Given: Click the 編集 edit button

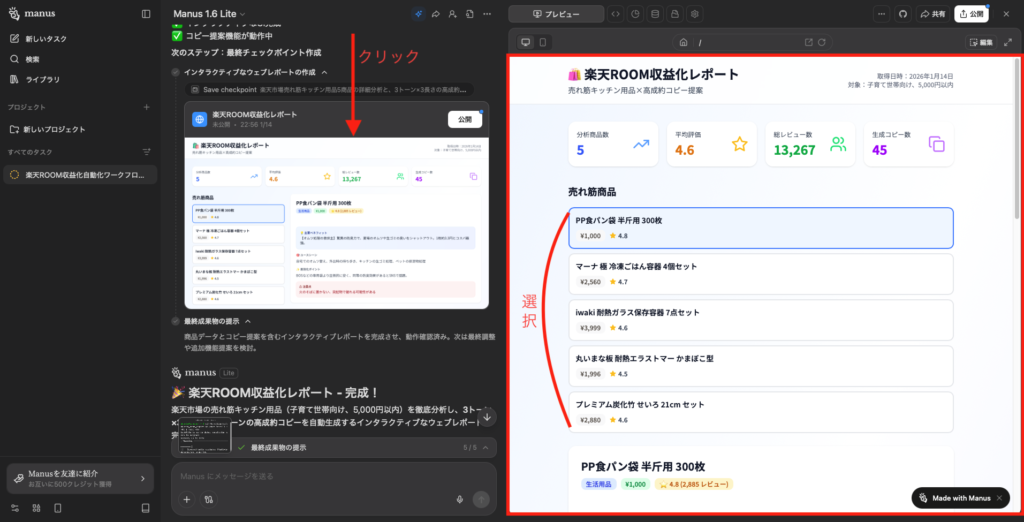Looking at the screenshot, I should click(982, 42).
